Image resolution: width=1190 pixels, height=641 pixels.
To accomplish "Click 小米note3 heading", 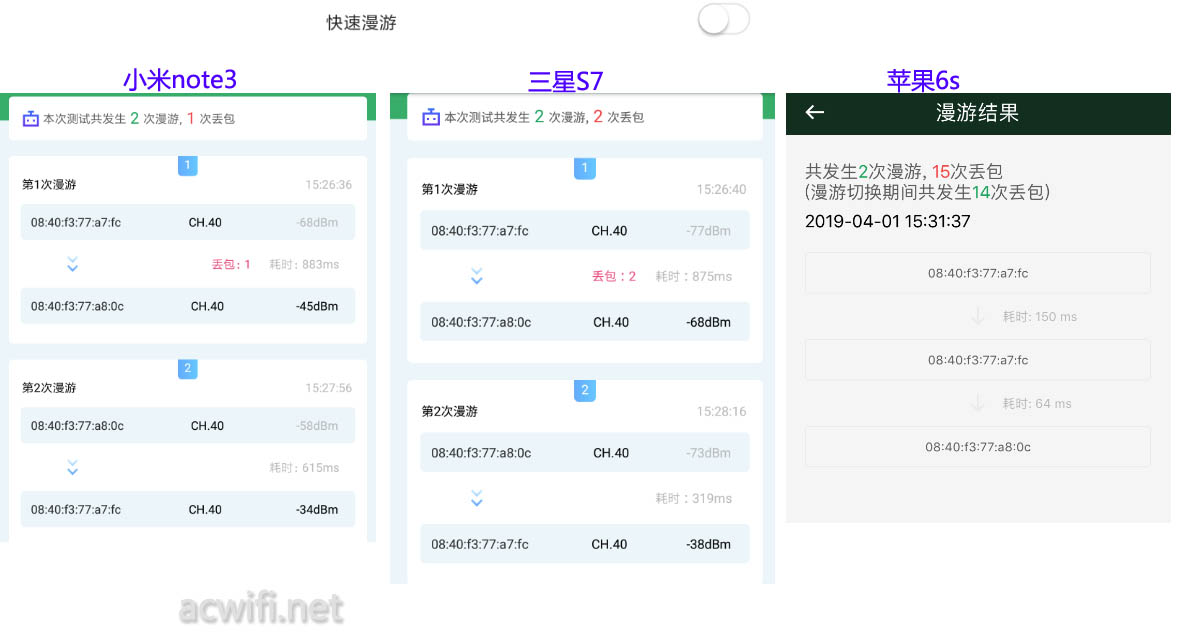I will click(180, 79).
